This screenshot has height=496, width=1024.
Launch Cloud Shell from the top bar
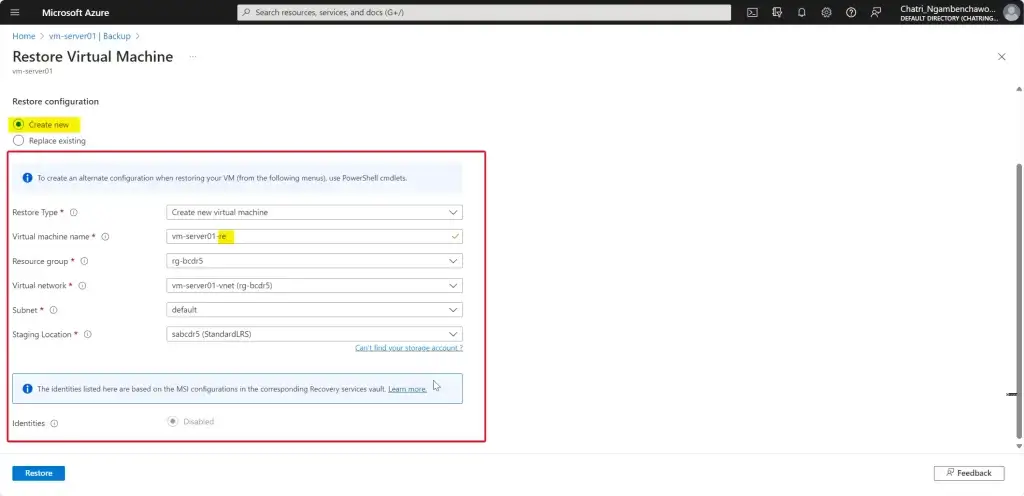tap(752, 12)
